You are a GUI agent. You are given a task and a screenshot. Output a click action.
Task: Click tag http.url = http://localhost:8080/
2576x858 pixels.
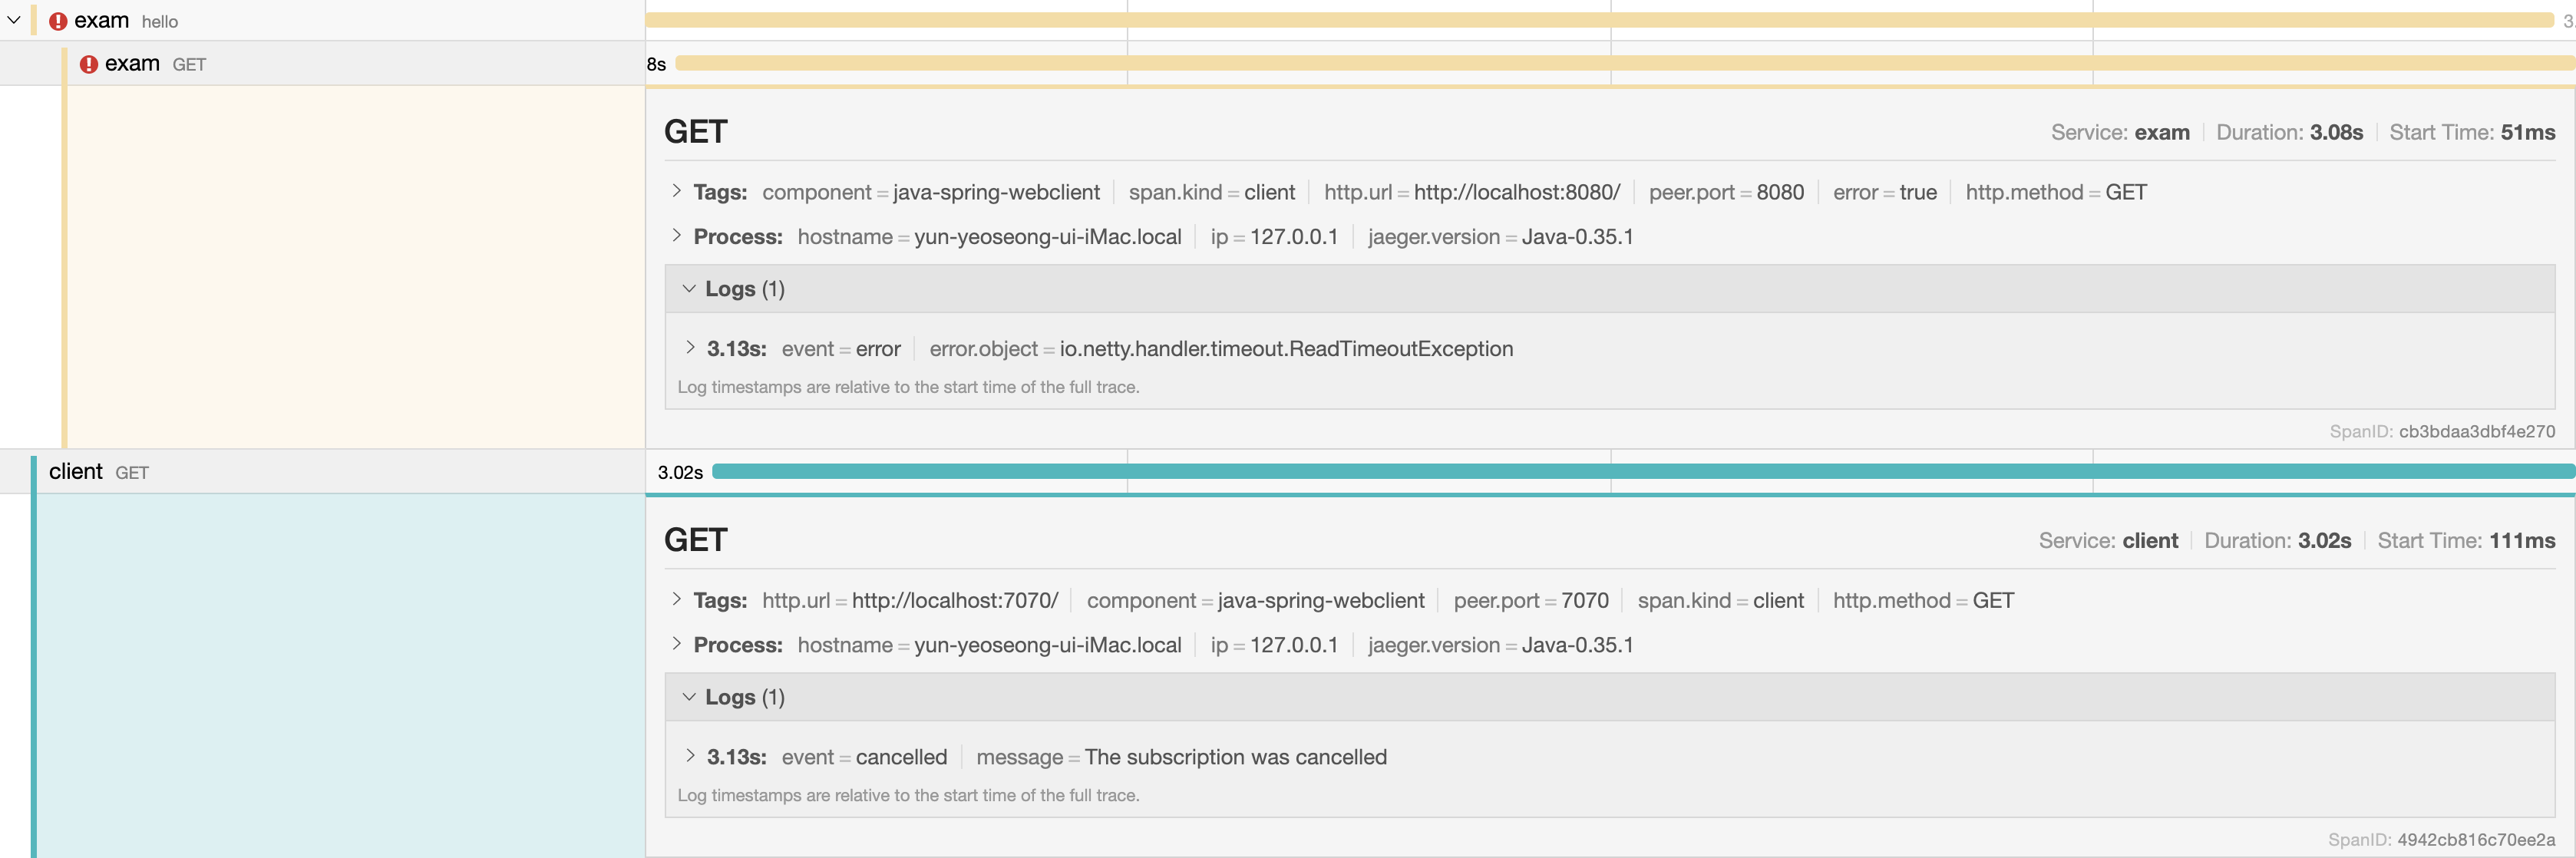[x=1472, y=192]
